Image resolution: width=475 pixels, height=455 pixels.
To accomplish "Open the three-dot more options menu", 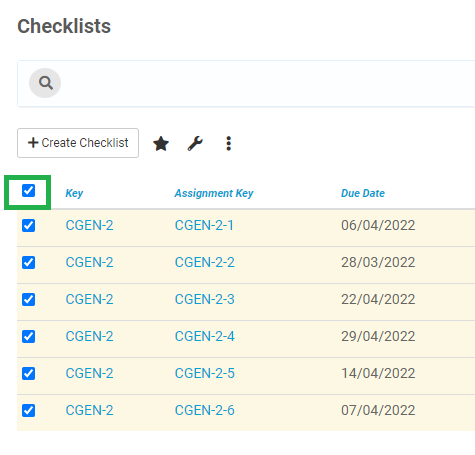I will click(x=228, y=143).
